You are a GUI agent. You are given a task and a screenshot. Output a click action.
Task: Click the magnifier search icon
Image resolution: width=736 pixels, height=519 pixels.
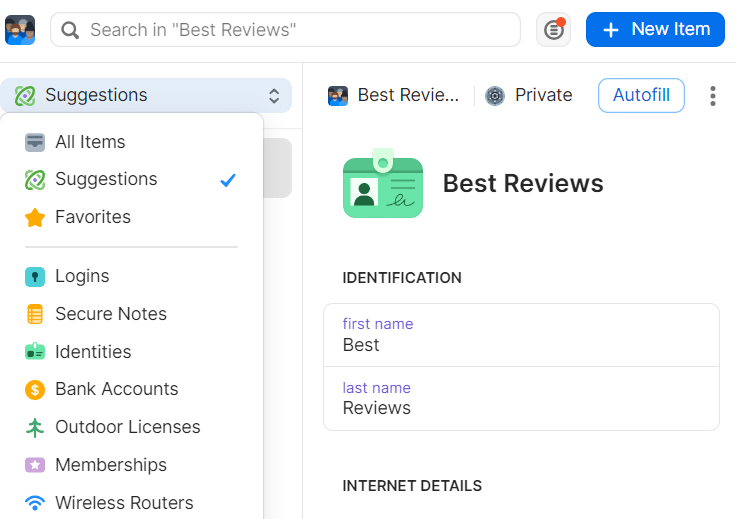70,30
